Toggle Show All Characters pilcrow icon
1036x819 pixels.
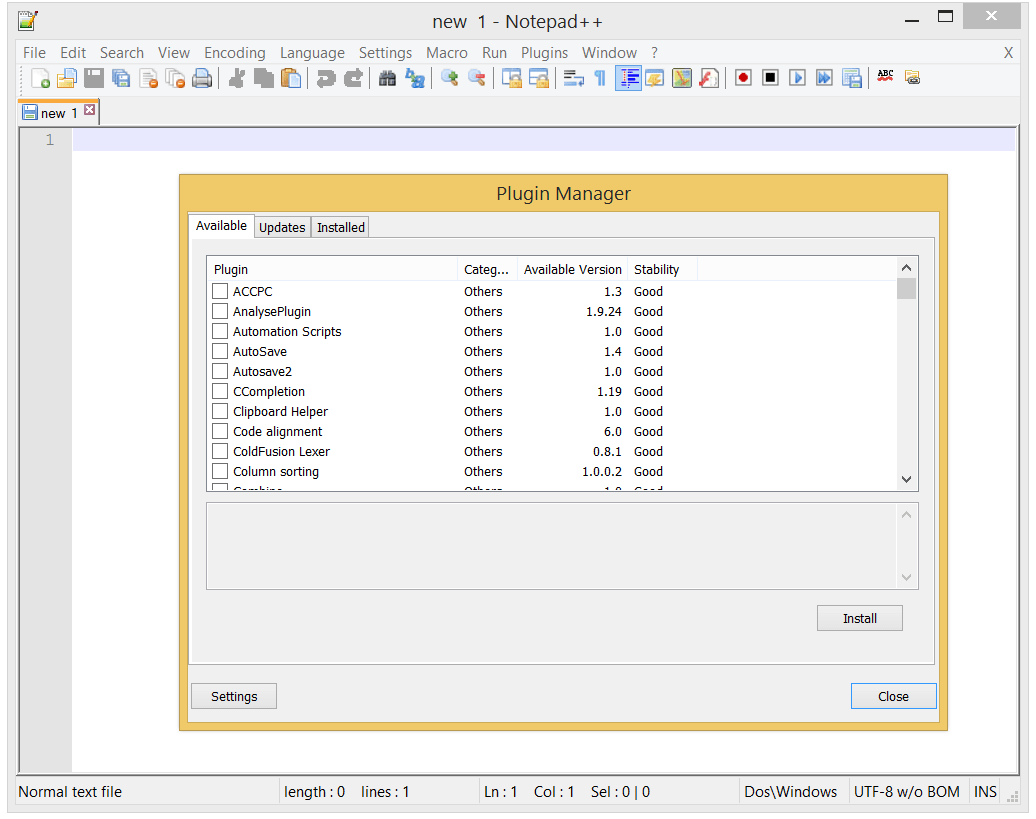click(600, 78)
